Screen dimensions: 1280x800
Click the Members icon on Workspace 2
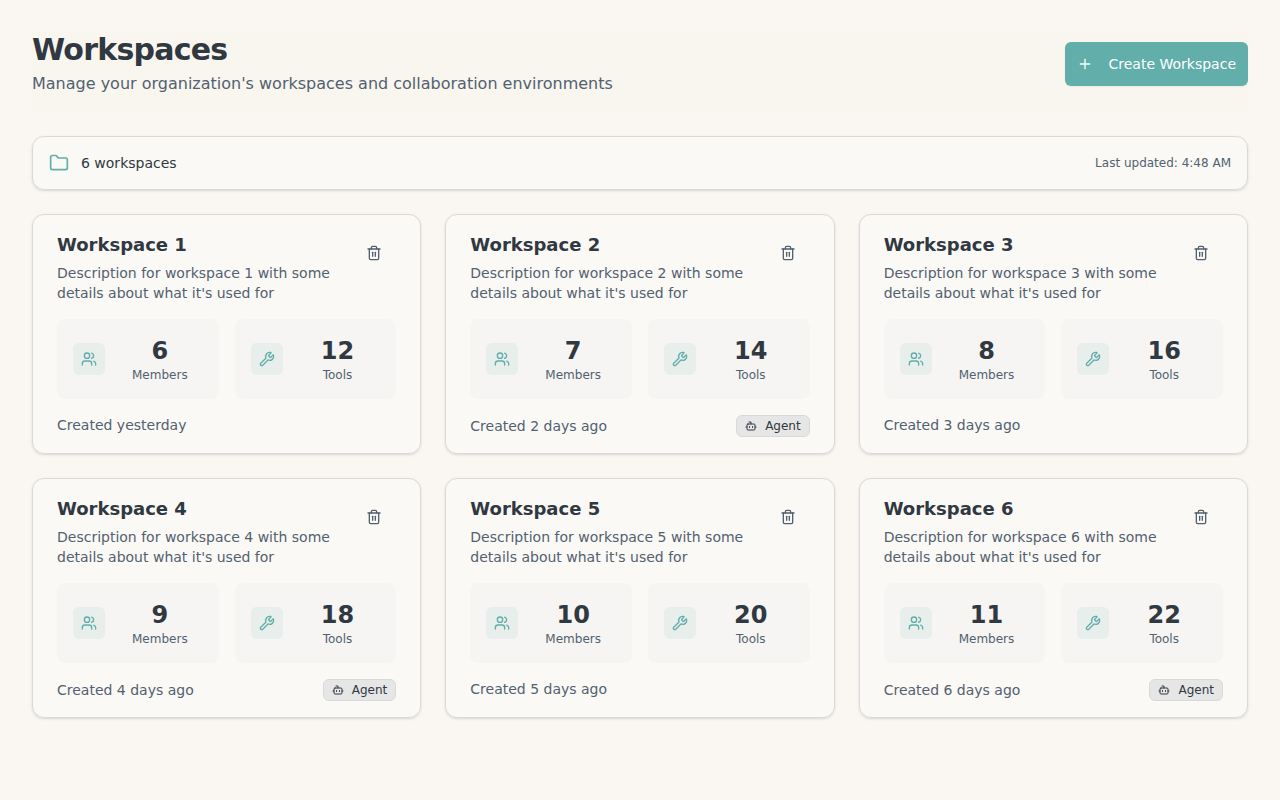tap(501, 358)
